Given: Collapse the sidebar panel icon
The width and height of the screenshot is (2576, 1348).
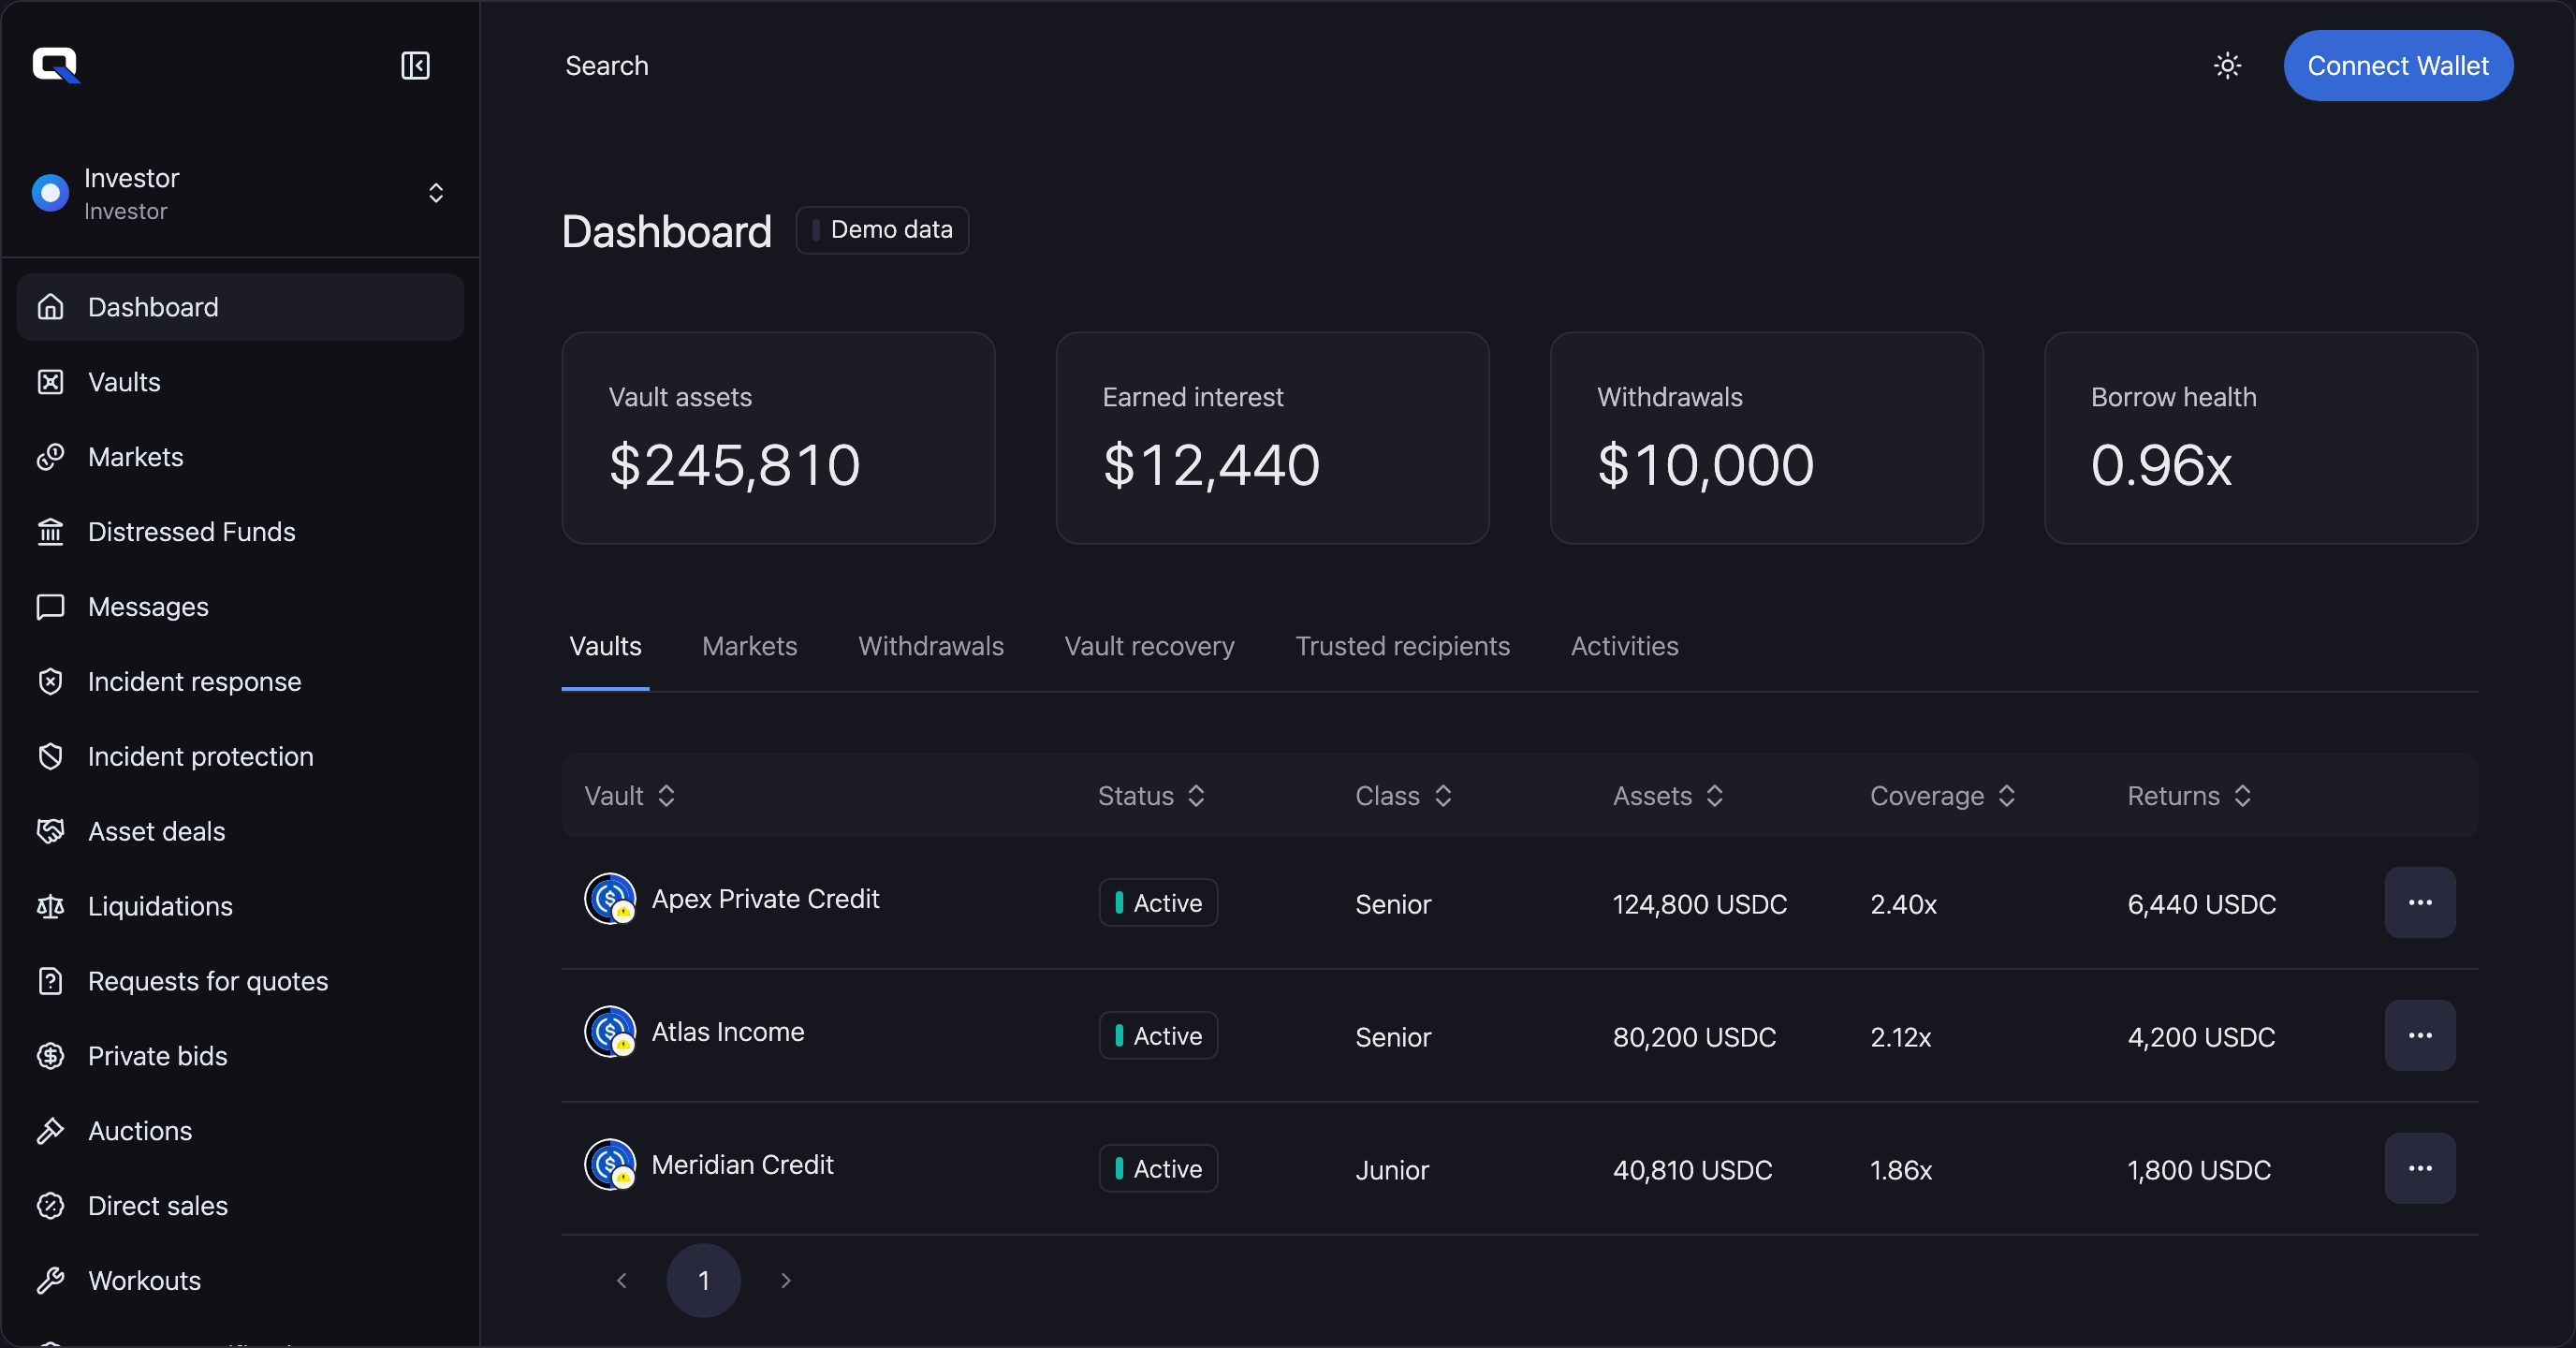Looking at the screenshot, I should [415, 66].
